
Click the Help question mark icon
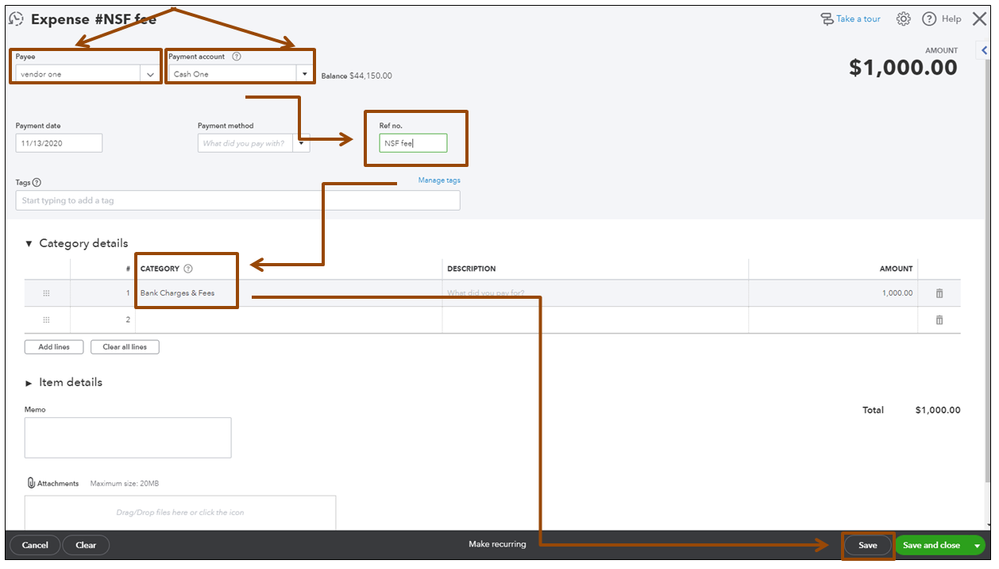click(x=930, y=19)
